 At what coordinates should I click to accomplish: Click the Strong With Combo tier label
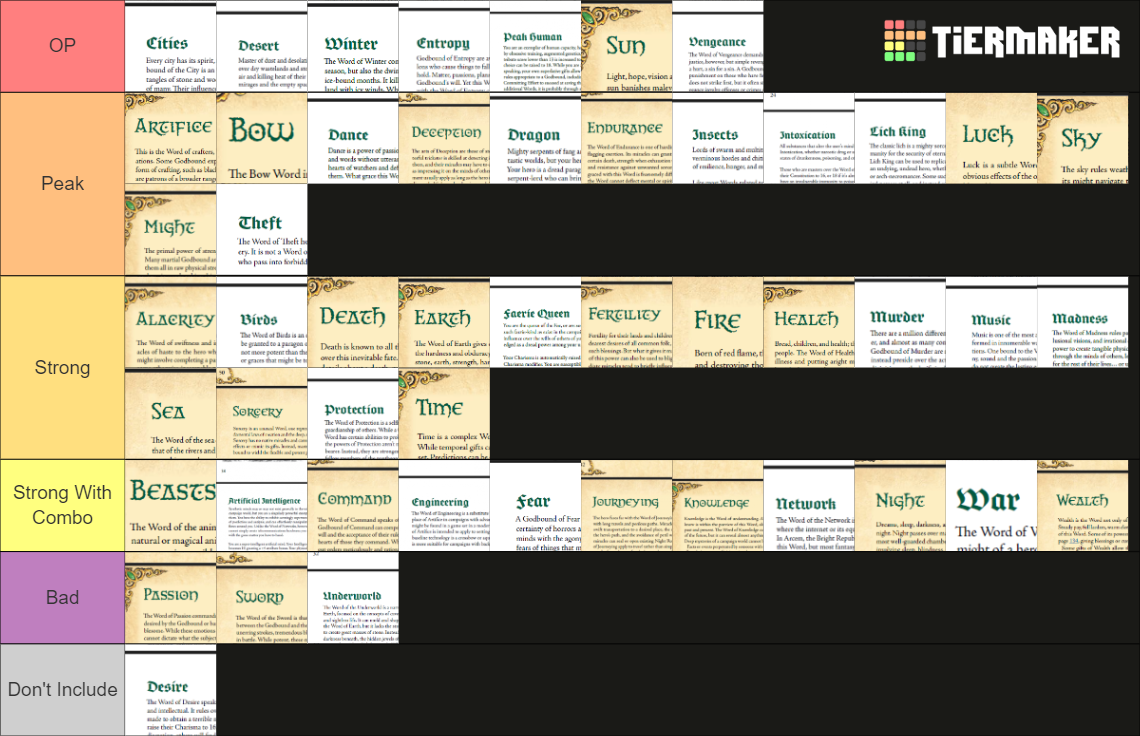62,505
